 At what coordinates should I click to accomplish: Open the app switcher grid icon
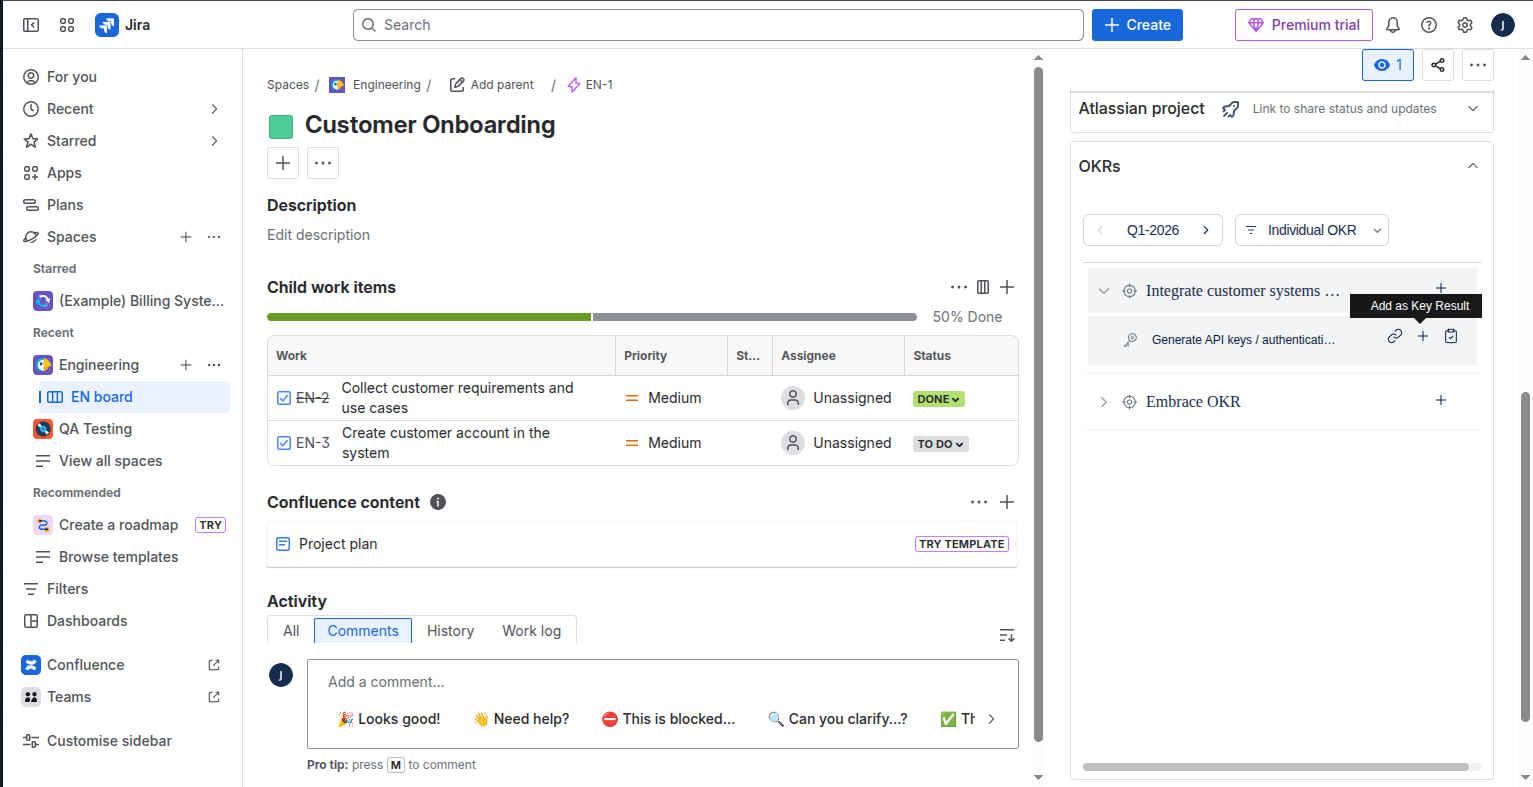click(x=67, y=25)
